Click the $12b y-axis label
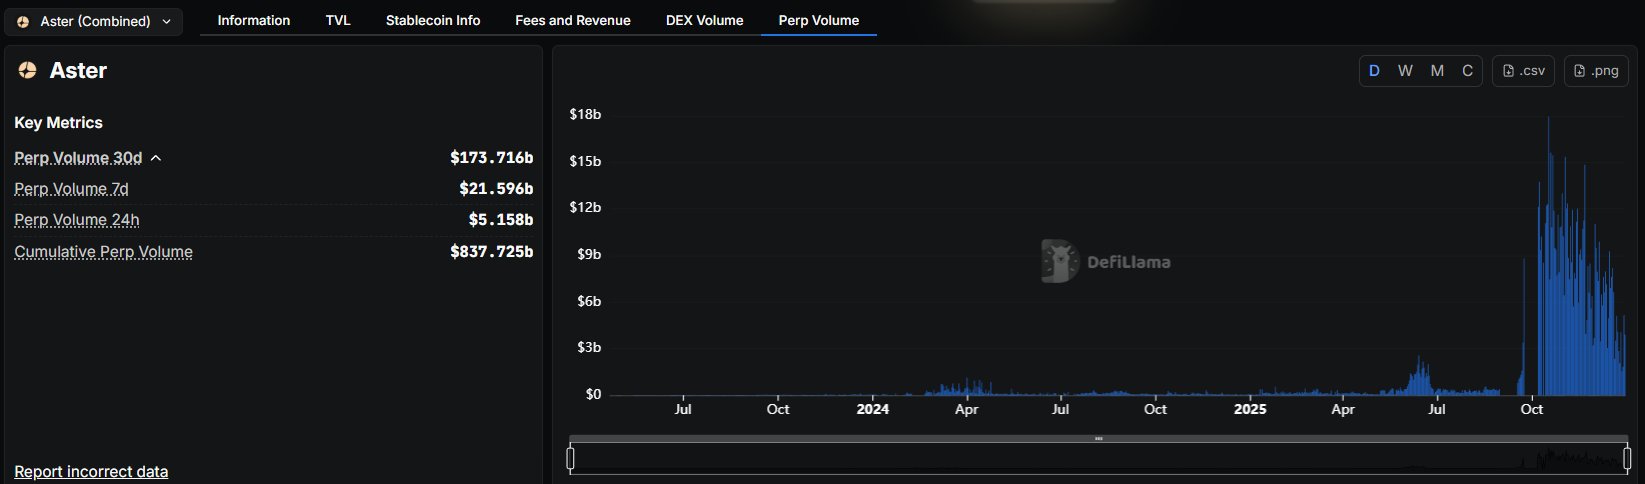Image resolution: width=1645 pixels, height=484 pixels. click(x=585, y=207)
